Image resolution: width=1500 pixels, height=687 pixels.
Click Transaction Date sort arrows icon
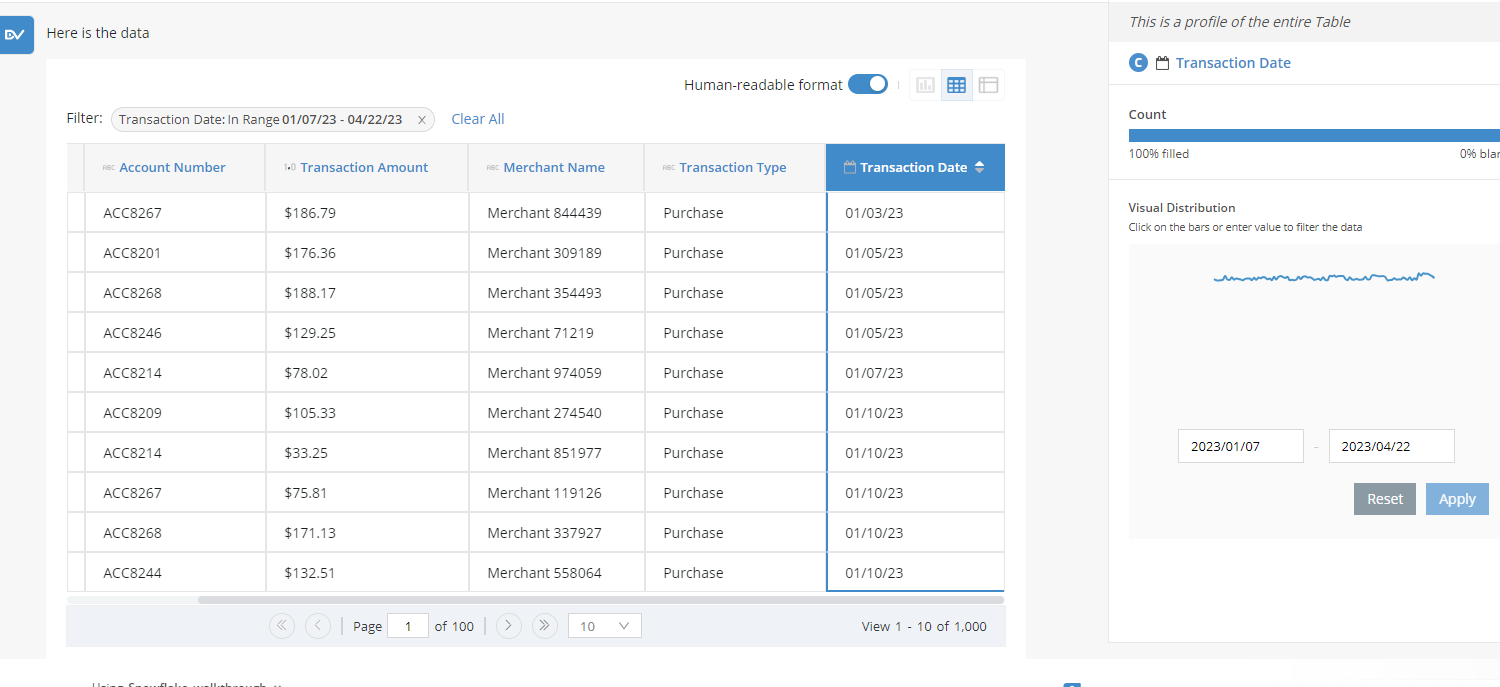pyautogui.click(x=979, y=167)
